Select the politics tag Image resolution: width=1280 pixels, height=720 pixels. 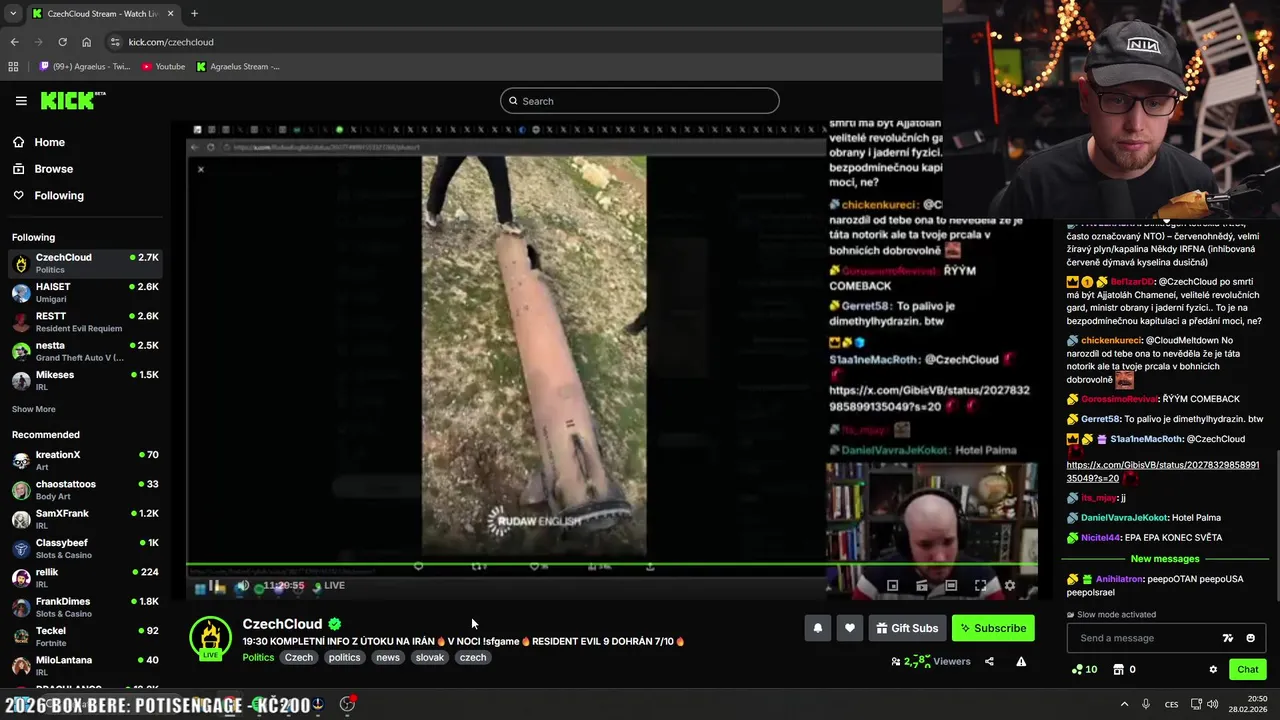point(344,657)
